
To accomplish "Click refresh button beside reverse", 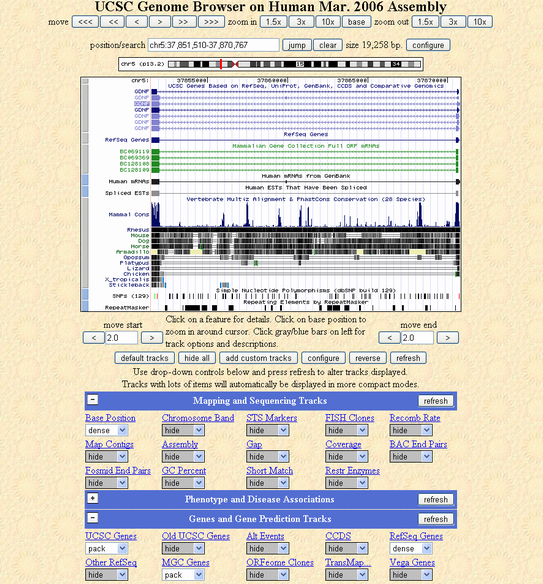I will coord(408,358).
